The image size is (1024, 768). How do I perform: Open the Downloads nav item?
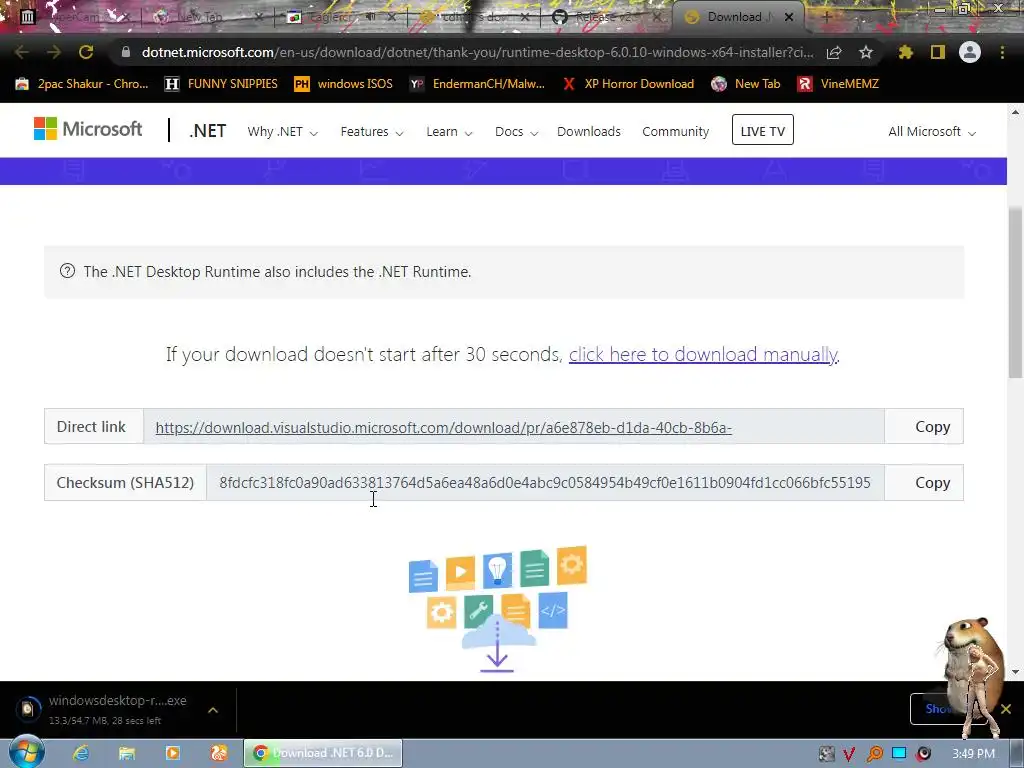588,132
